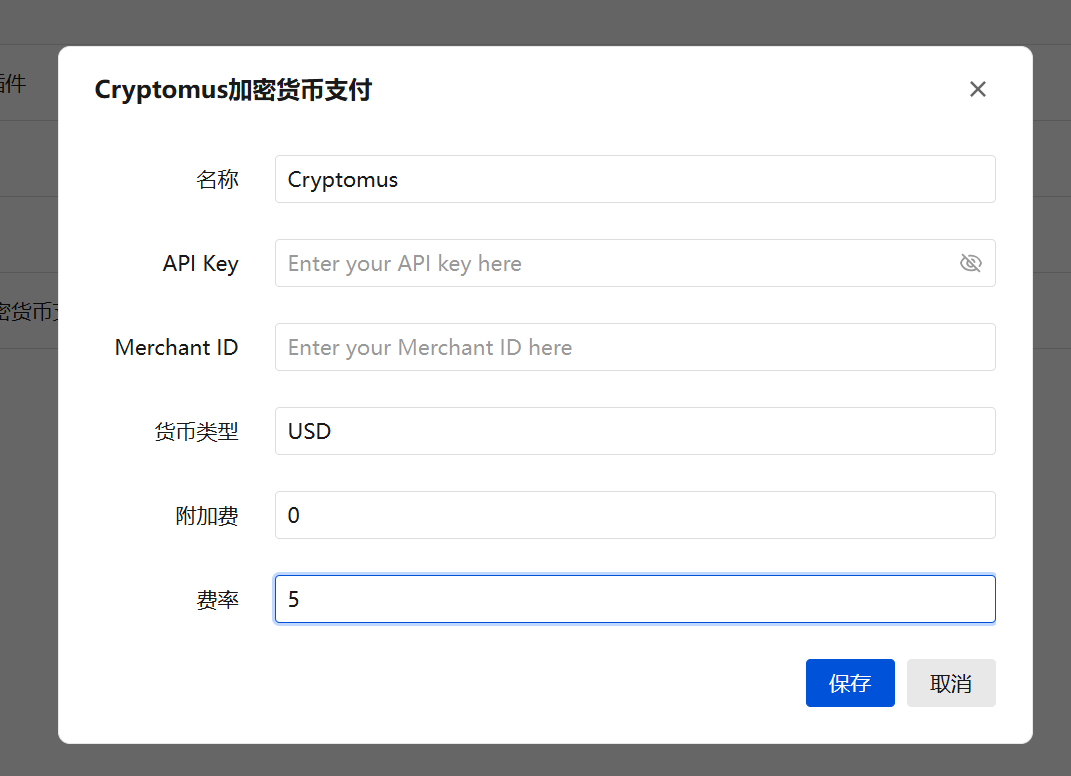
Task: Click the Merchant ID label text
Action: pos(176,347)
